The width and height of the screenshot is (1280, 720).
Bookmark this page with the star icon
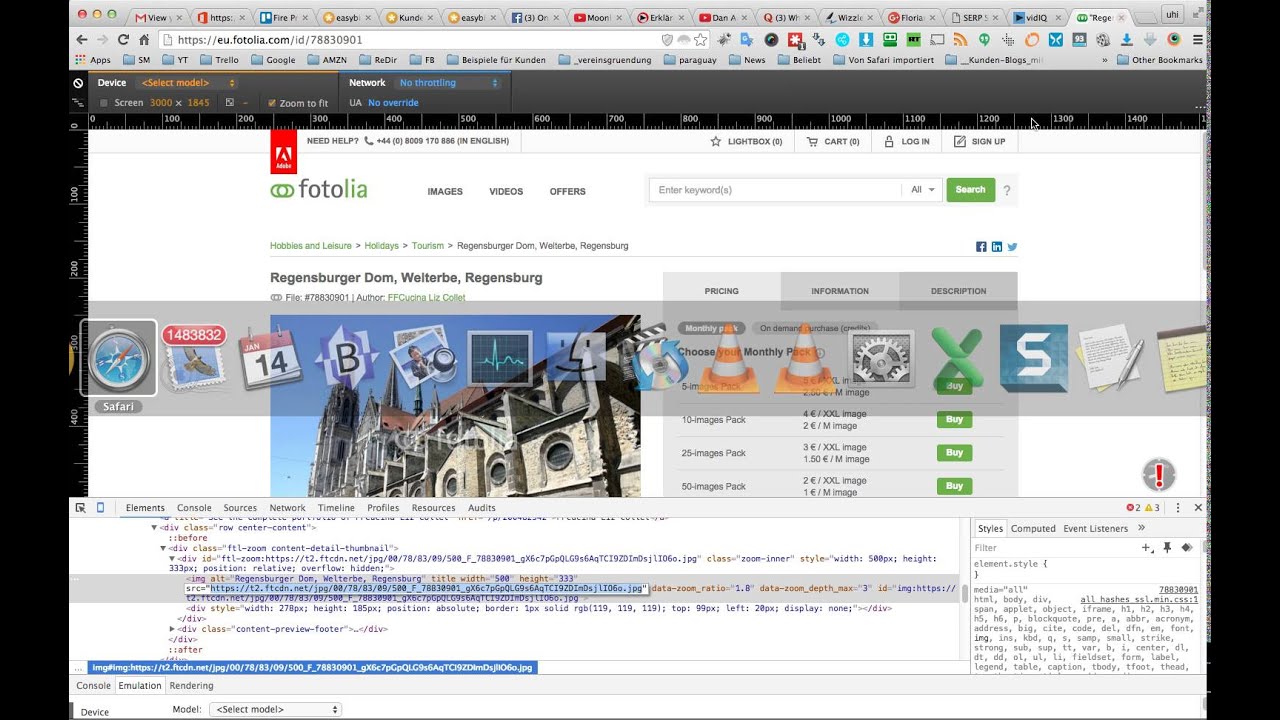click(x=700, y=39)
